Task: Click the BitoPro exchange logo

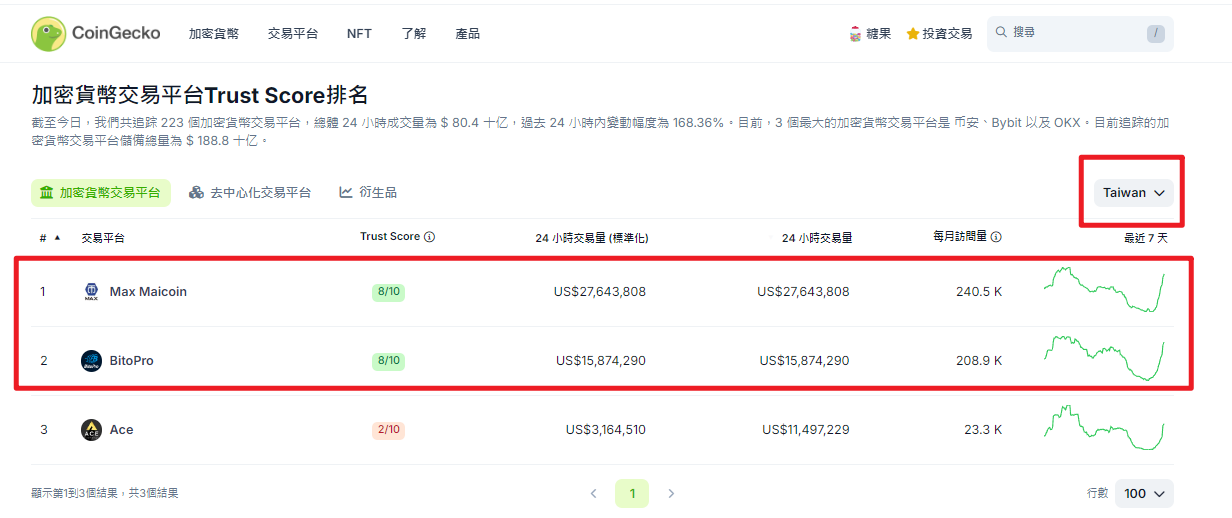Action: [91, 361]
